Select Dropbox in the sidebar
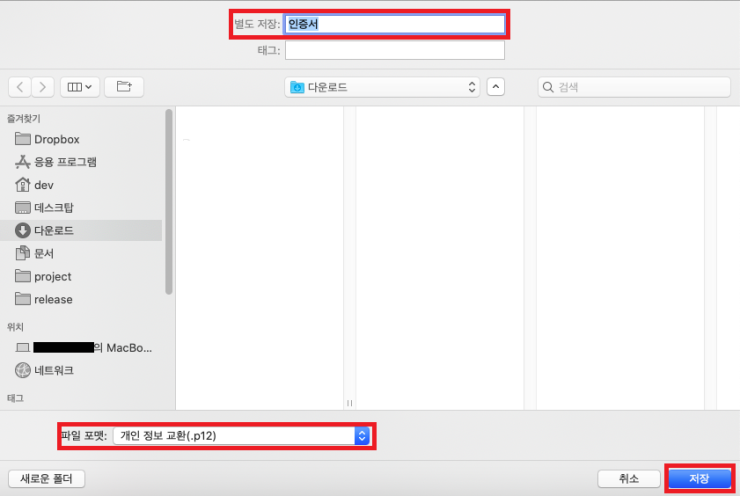The image size is (740, 496). (56, 139)
